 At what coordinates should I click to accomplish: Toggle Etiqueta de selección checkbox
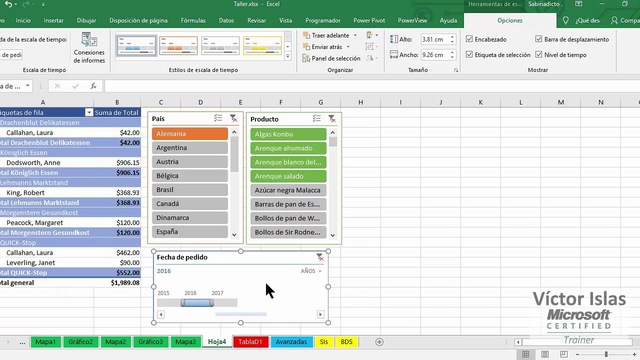469,55
